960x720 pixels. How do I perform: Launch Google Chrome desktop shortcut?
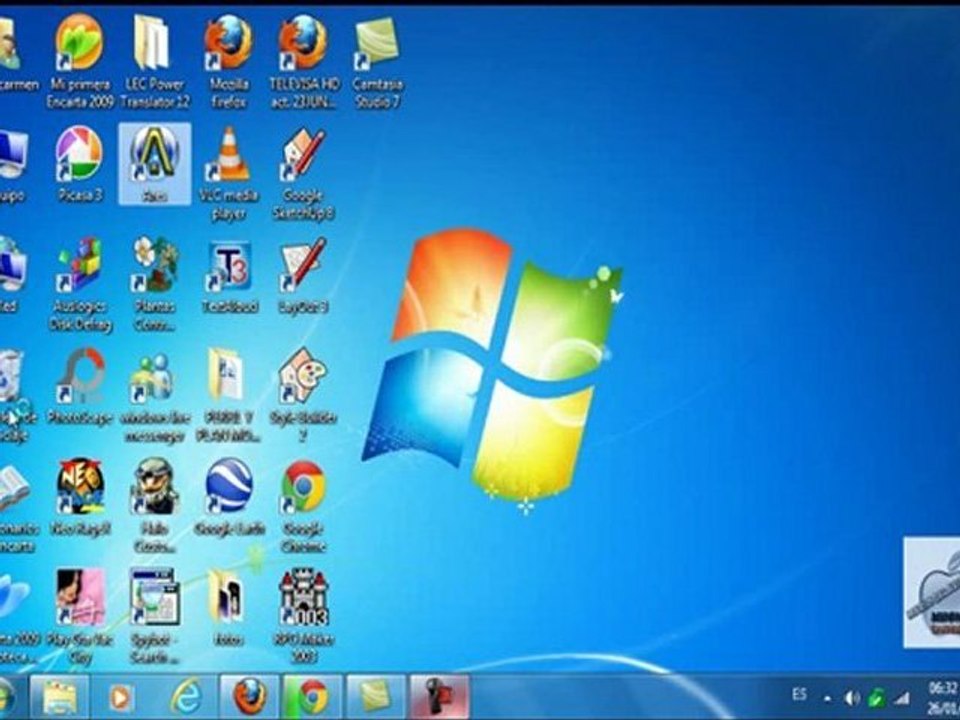304,506
